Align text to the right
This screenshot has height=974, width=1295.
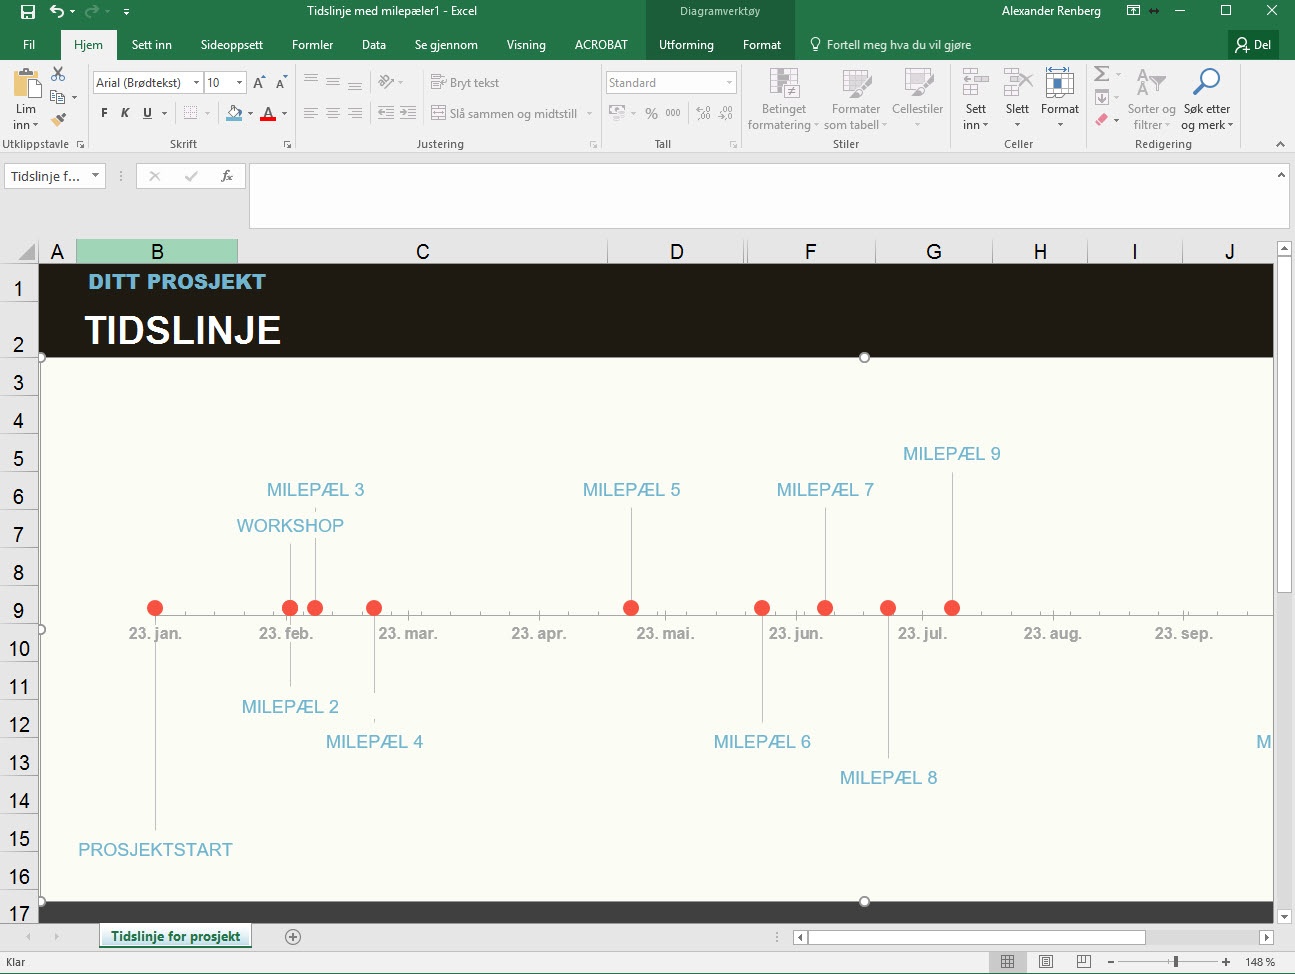click(355, 113)
